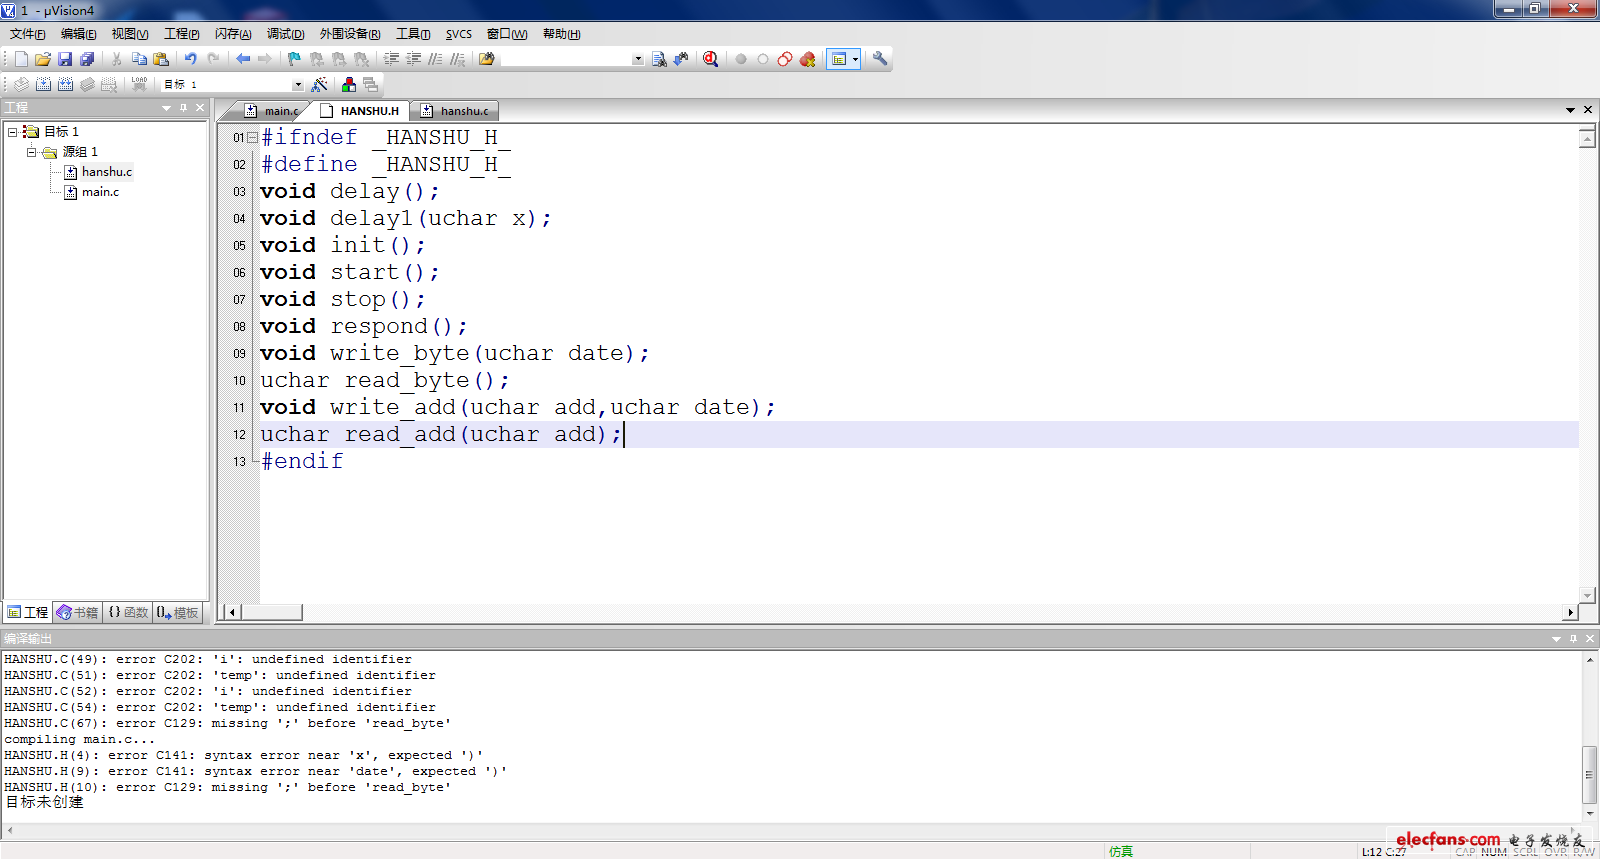
Task: Place cursor on line 13 #endif
Action: tap(302, 461)
